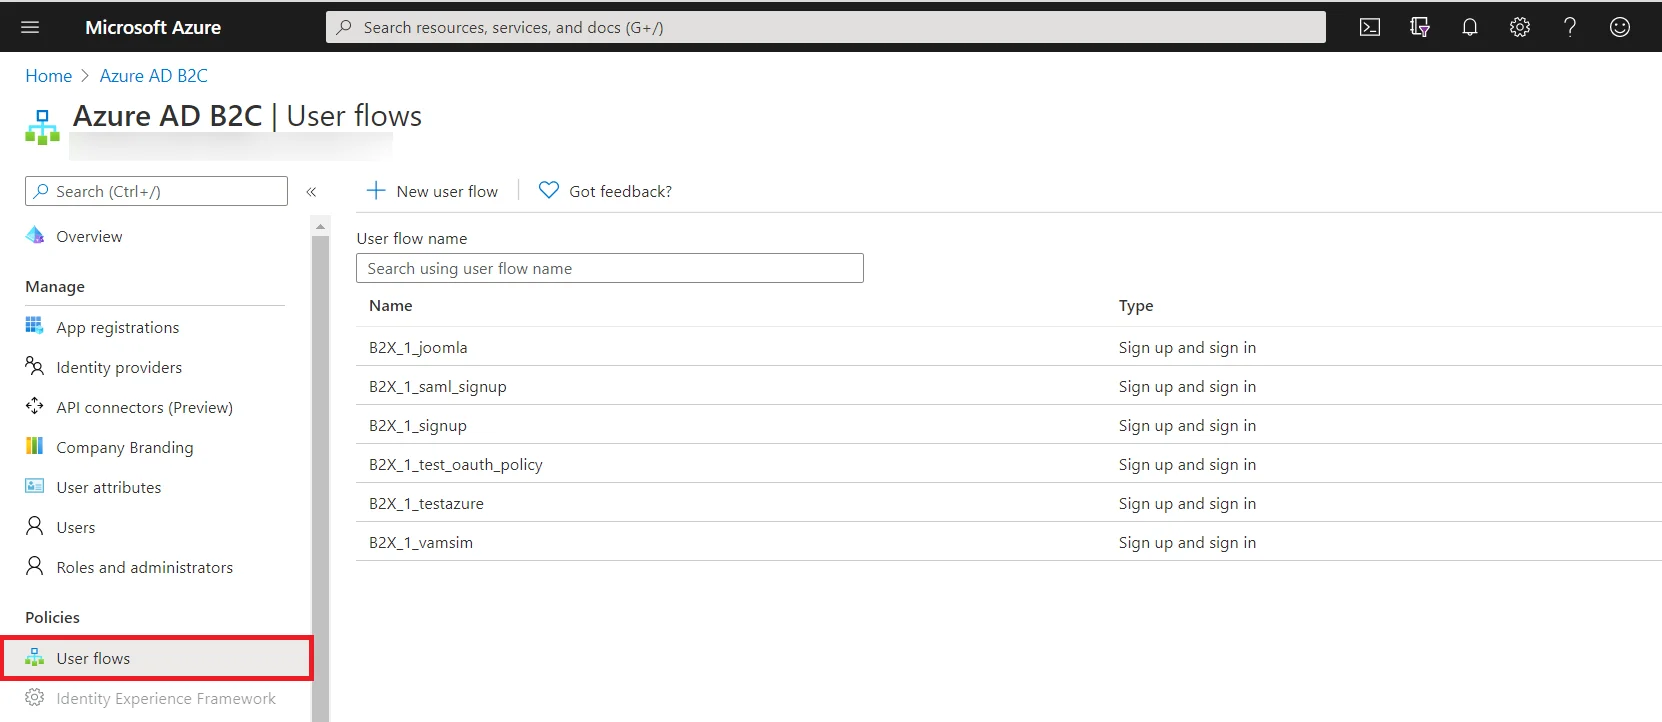Click the Microsoft Azure logo text
Viewport: 1662px width, 722px height.
(x=153, y=27)
